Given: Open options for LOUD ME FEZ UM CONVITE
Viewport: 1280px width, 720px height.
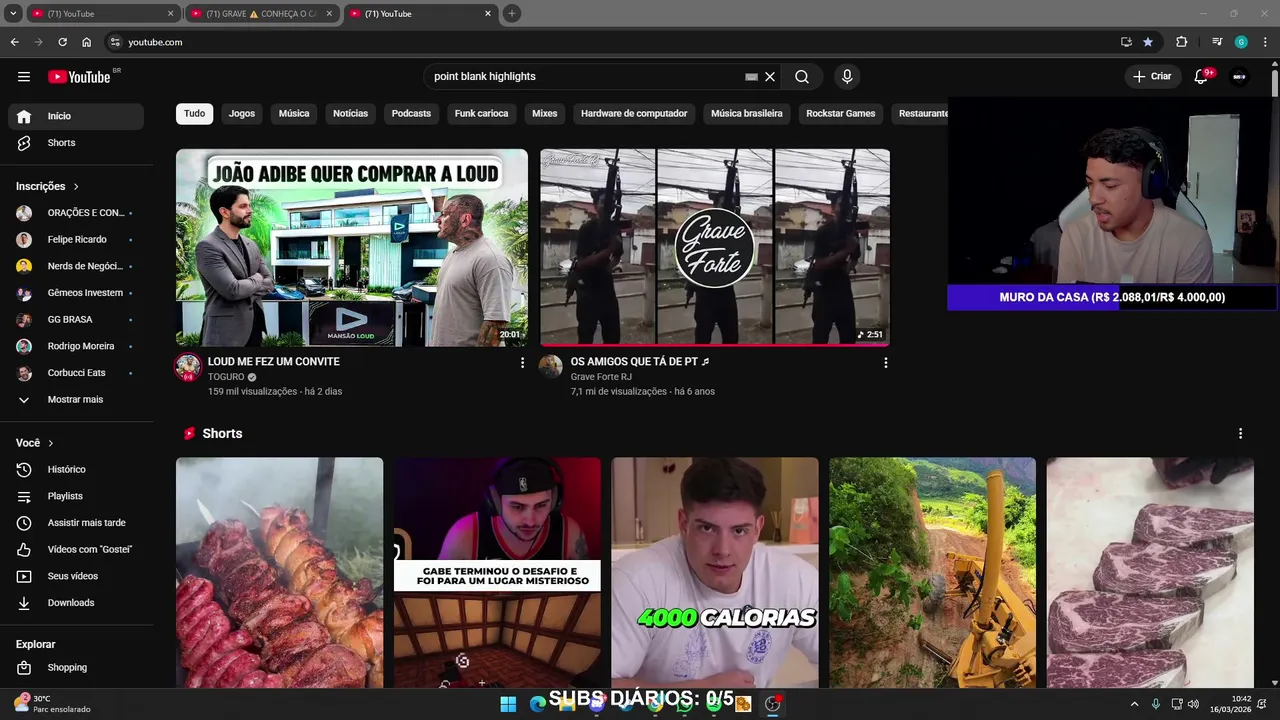Looking at the screenshot, I should (522, 363).
